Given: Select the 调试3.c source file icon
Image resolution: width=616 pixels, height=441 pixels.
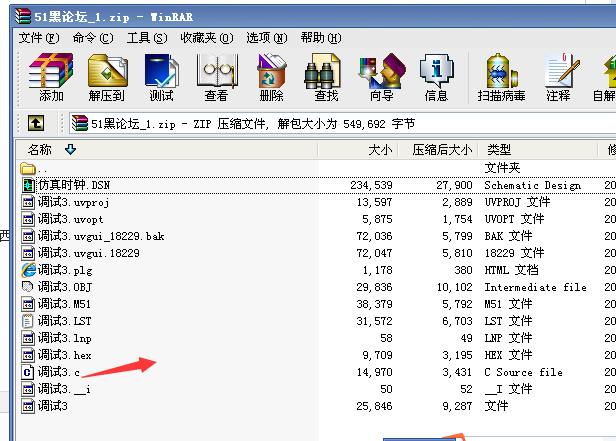Looking at the screenshot, I should 27,372.
